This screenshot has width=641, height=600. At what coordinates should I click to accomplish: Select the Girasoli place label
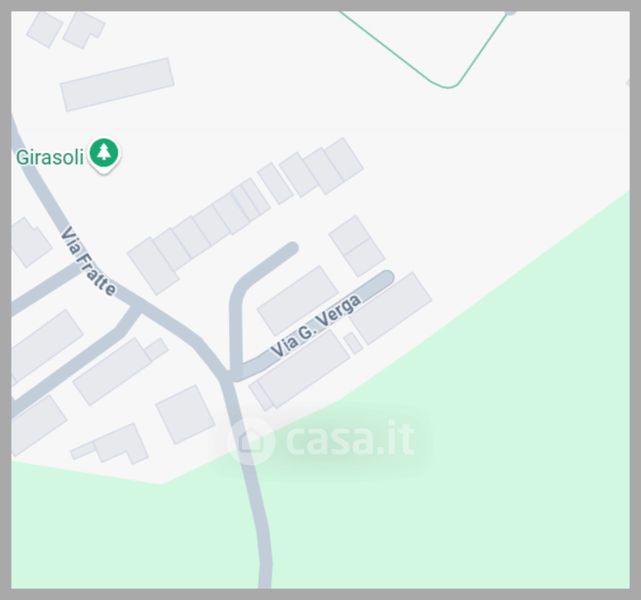point(50,157)
